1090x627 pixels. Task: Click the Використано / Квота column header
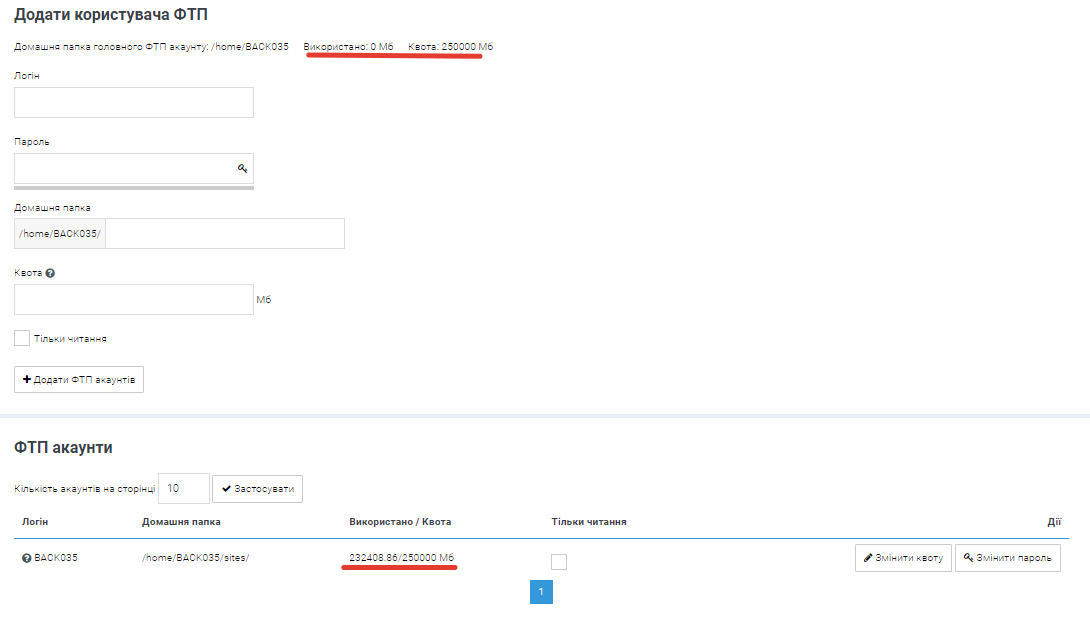click(400, 522)
